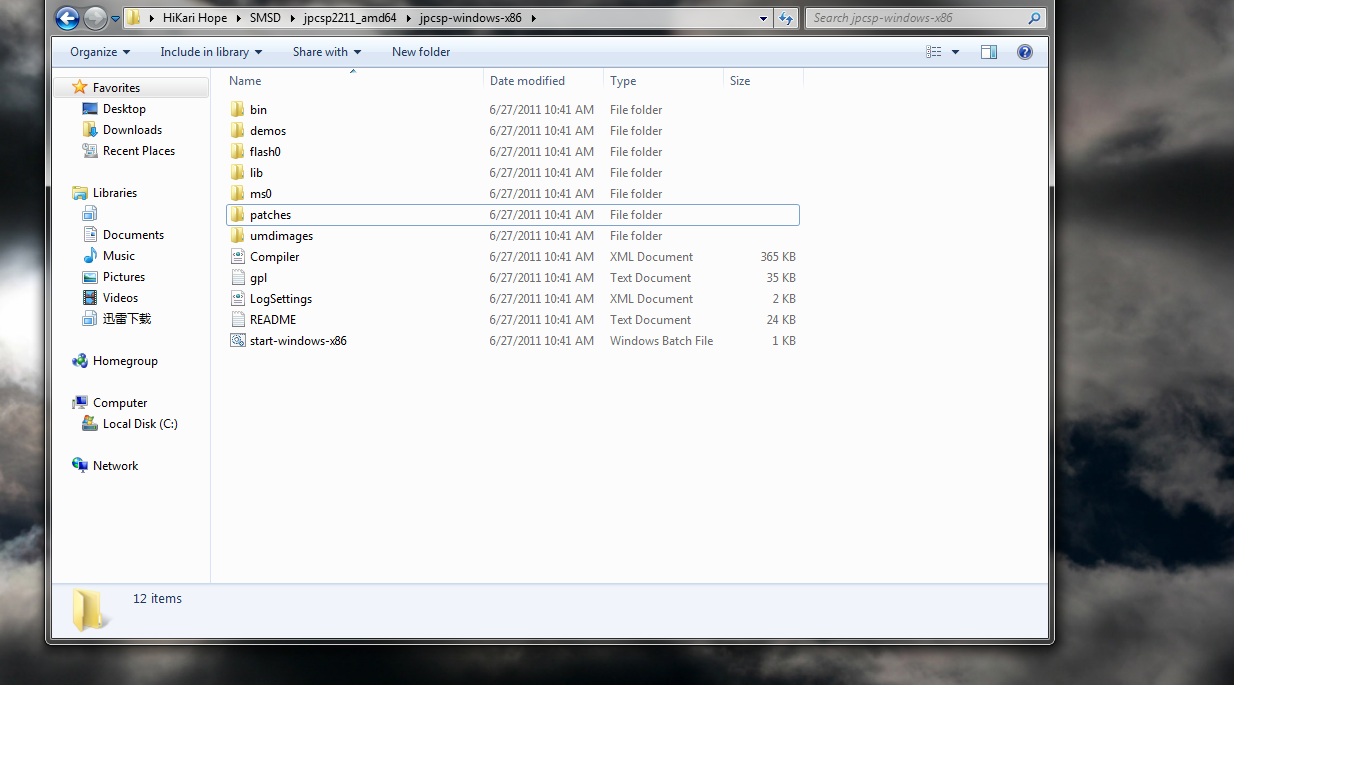This screenshot has width=1360, height=768.
Task: Open the address bar history dropdown
Action: click(763, 18)
